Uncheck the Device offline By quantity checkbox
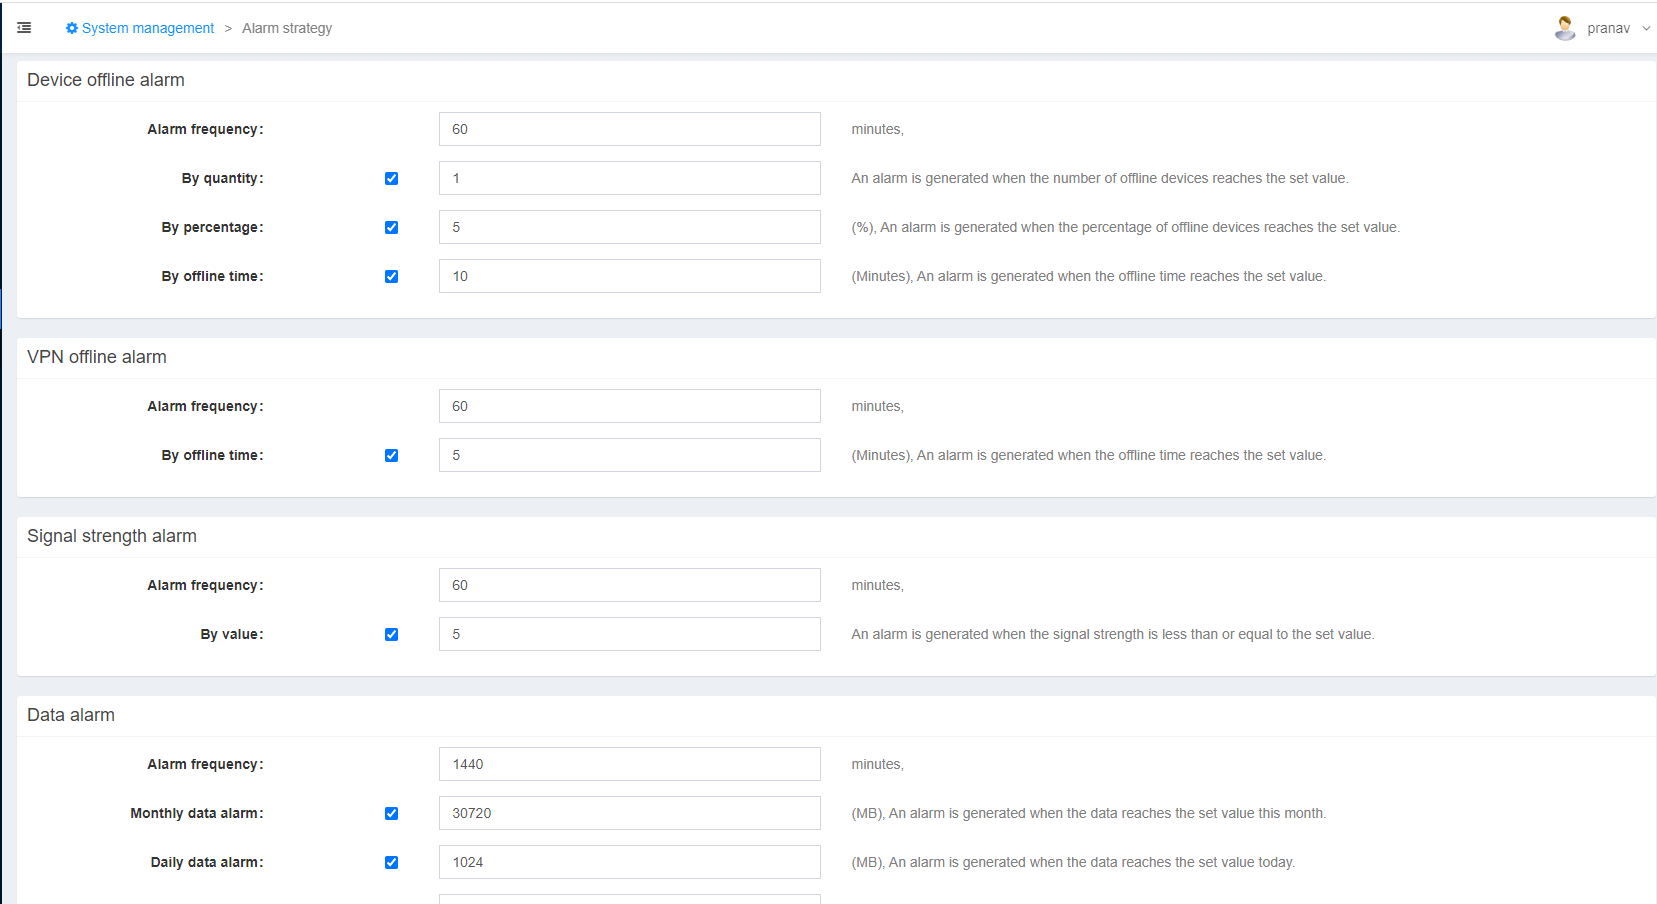The image size is (1657, 904). click(x=391, y=179)
